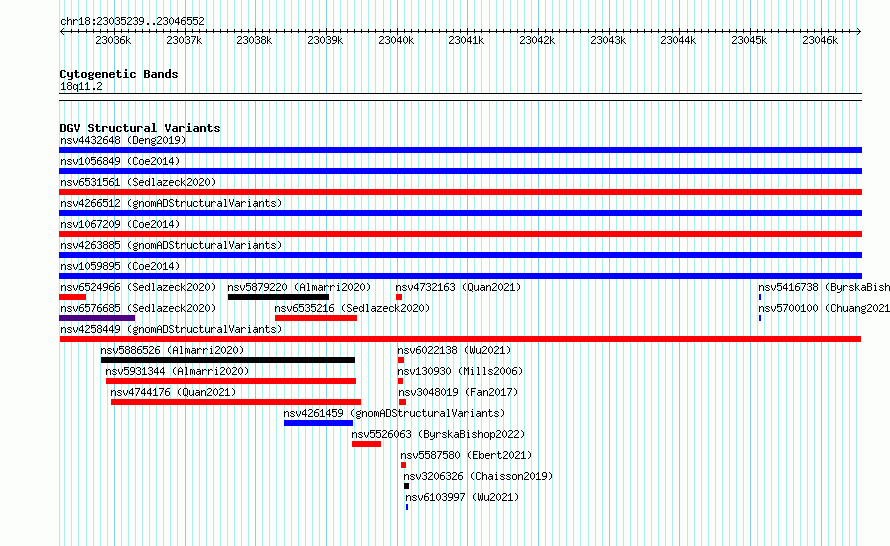Click the short red bar under nsv6524966

pos(73,297)
